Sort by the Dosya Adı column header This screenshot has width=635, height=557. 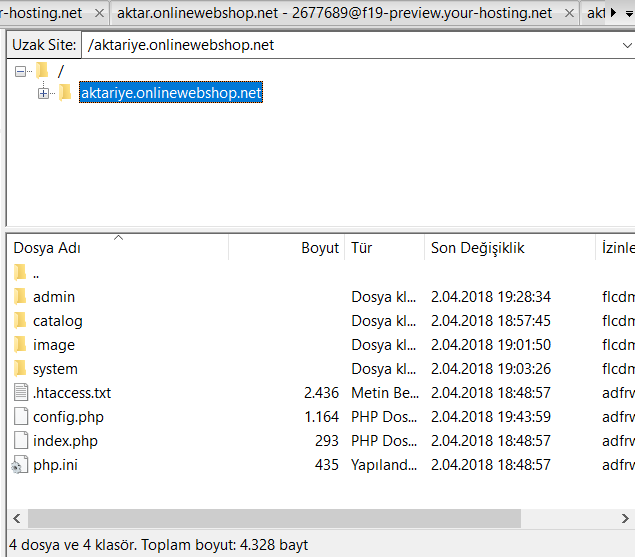click(47, 248)
